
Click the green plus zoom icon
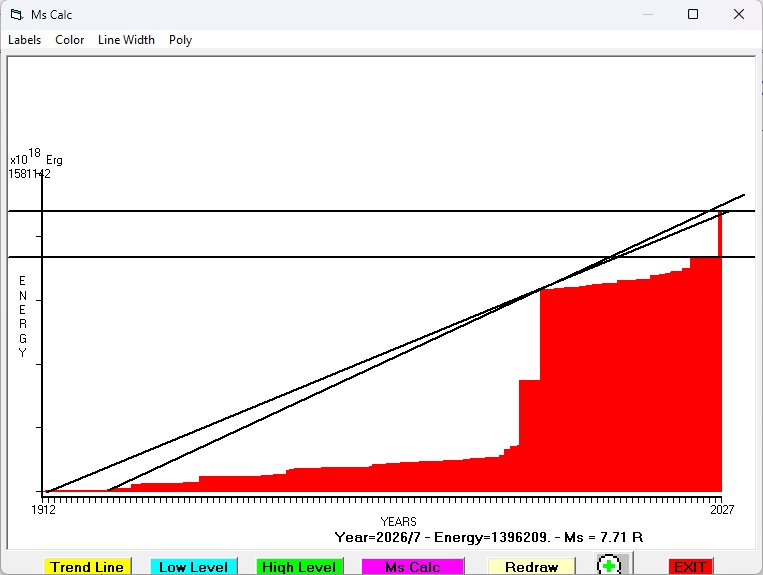tap(608, 566)
